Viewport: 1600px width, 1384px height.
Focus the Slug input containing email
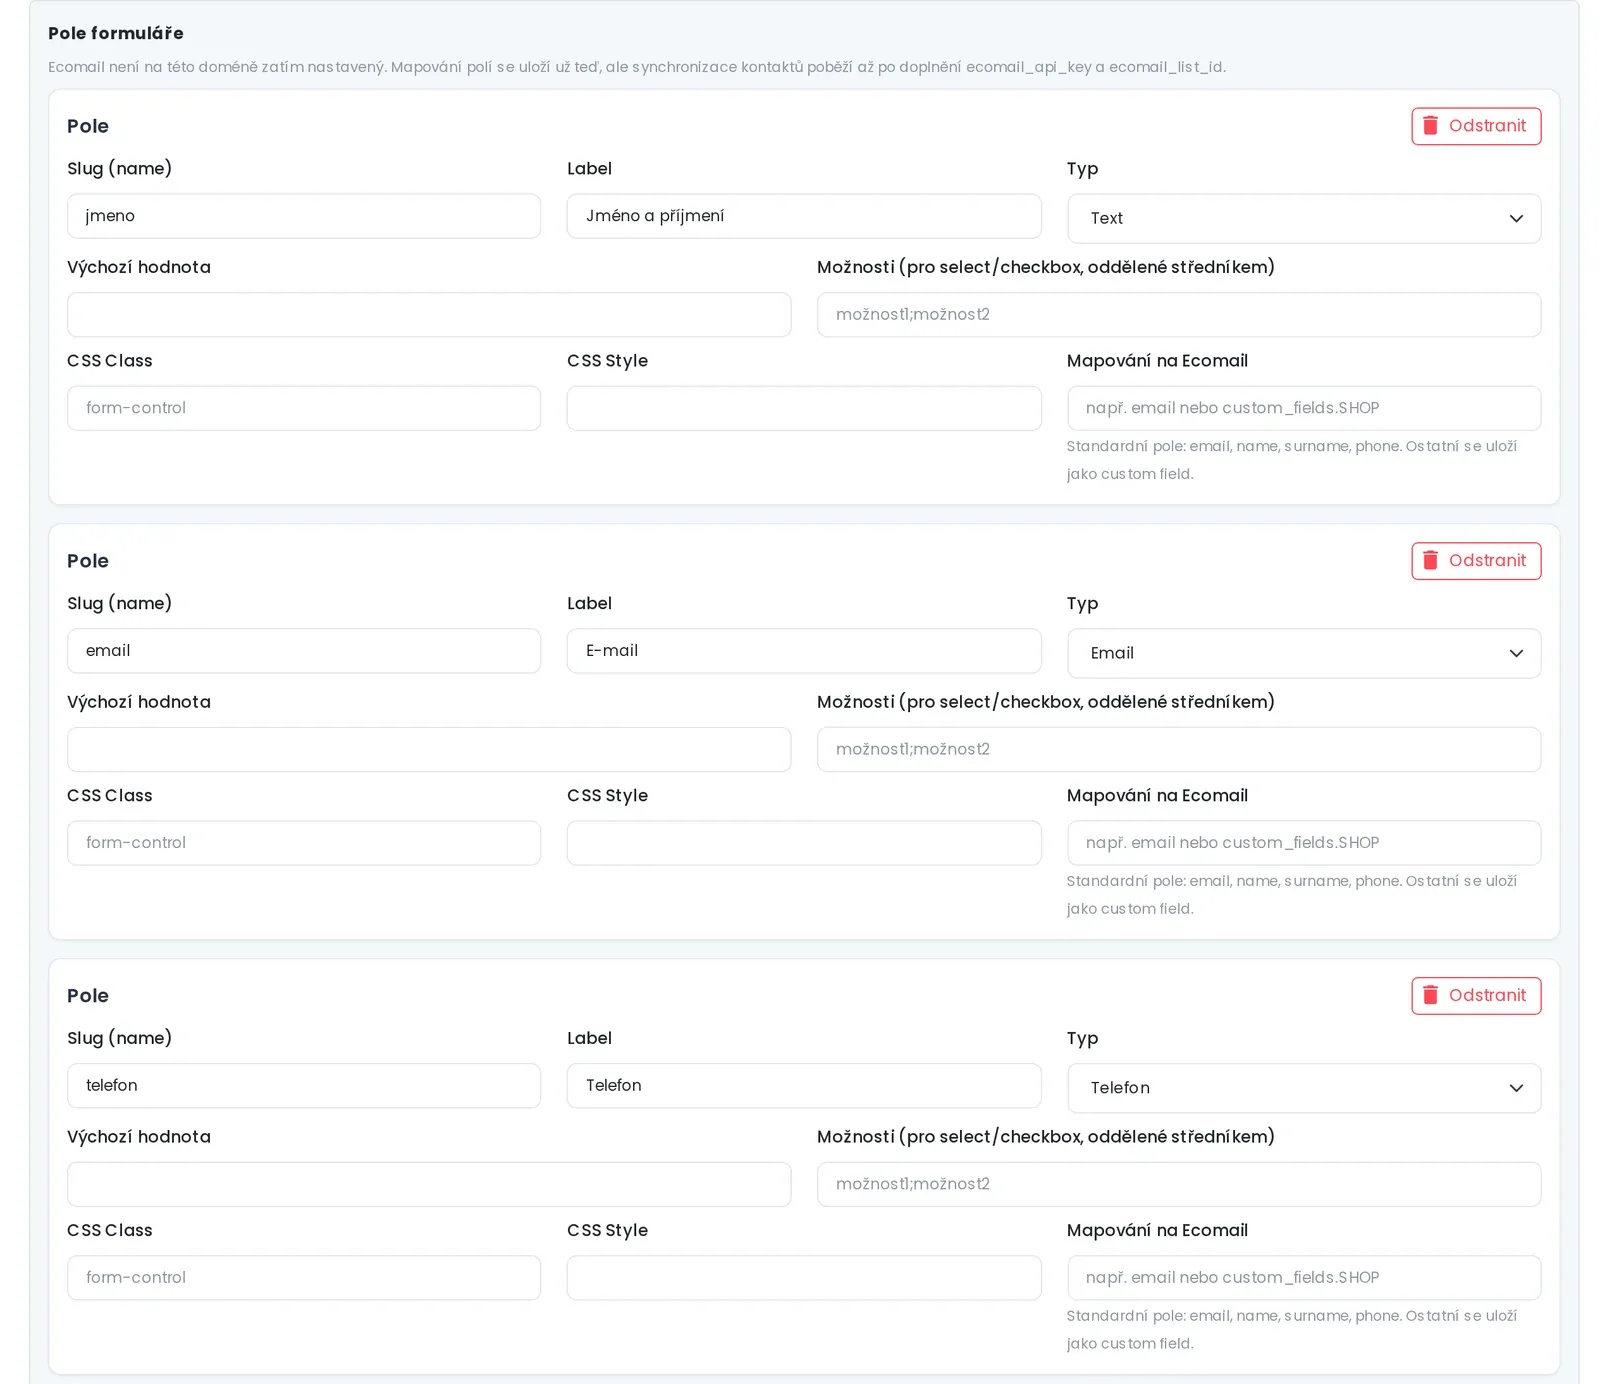click(x=304, y=651)
